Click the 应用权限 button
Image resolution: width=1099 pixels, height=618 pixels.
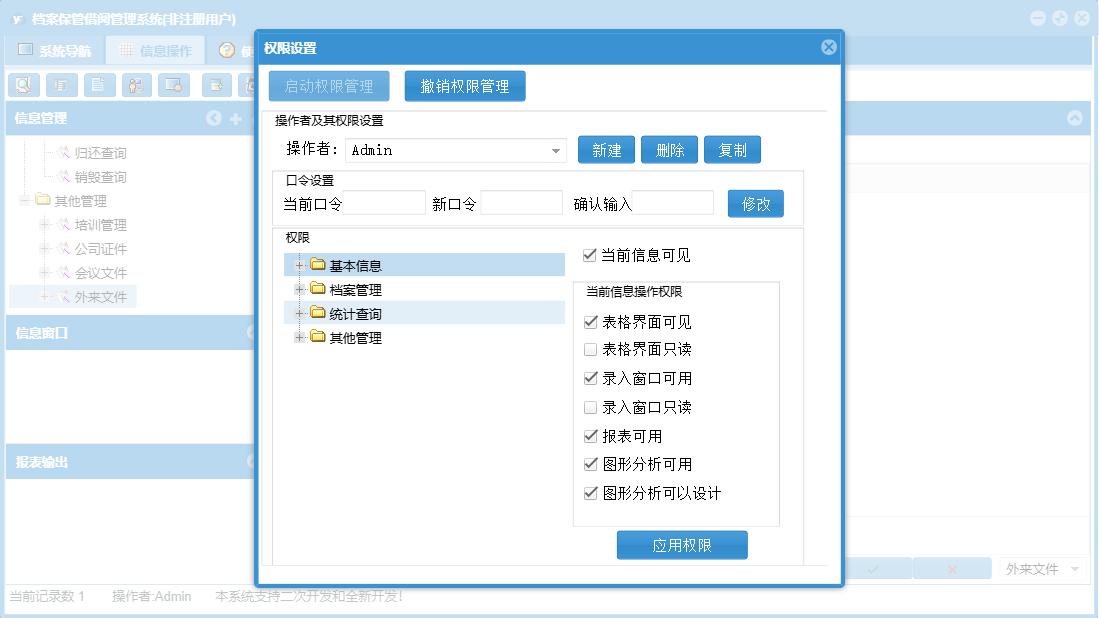click(x=682, y=545)
